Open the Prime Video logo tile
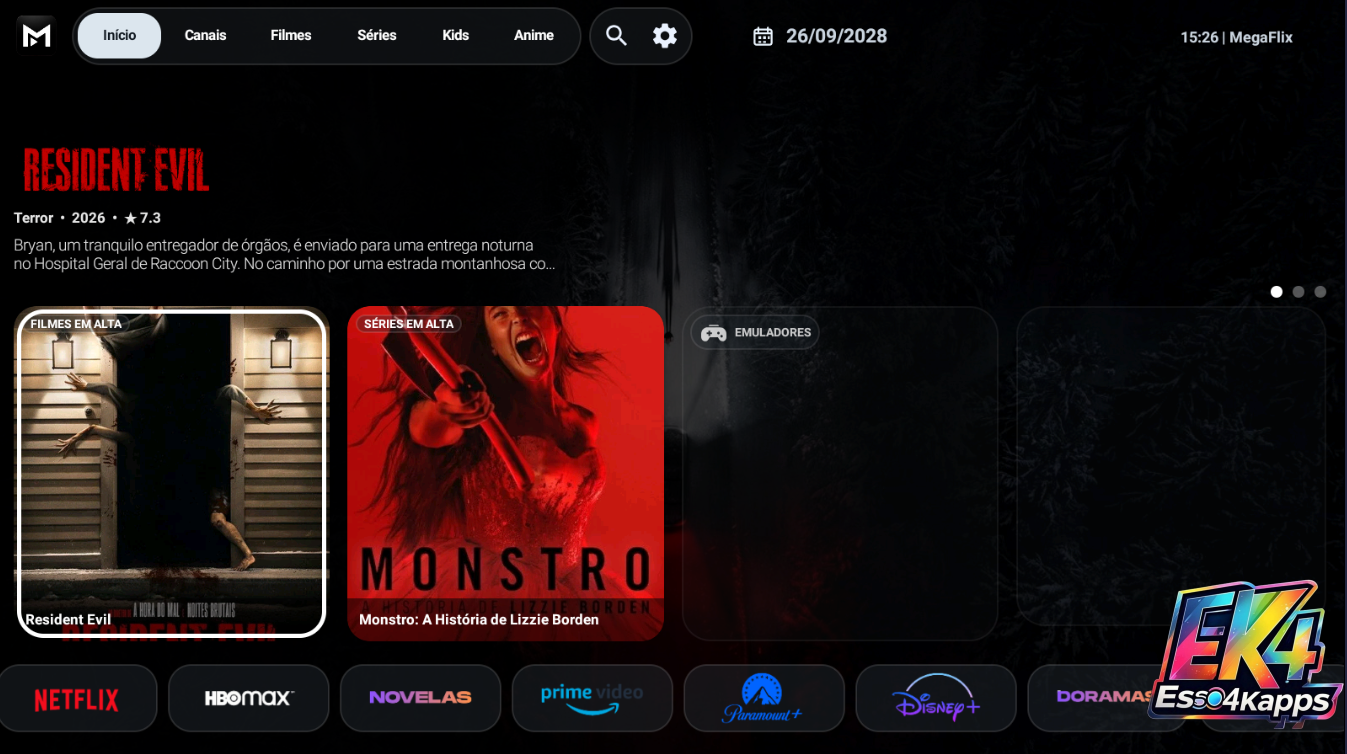1347x754 pixels. point(592,698)
